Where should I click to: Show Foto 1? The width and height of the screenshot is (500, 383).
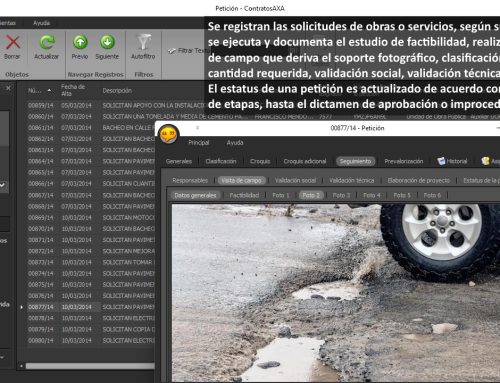[281, 195]
